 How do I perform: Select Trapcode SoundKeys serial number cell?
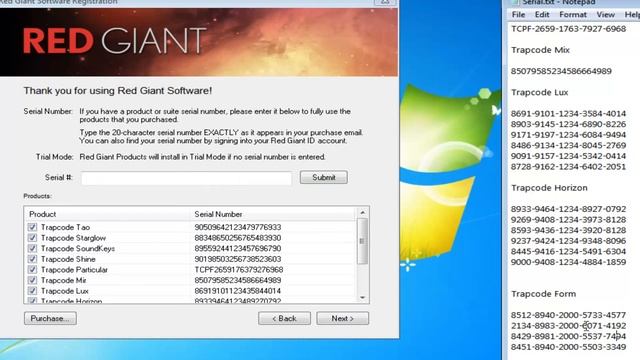click(238, 248)
